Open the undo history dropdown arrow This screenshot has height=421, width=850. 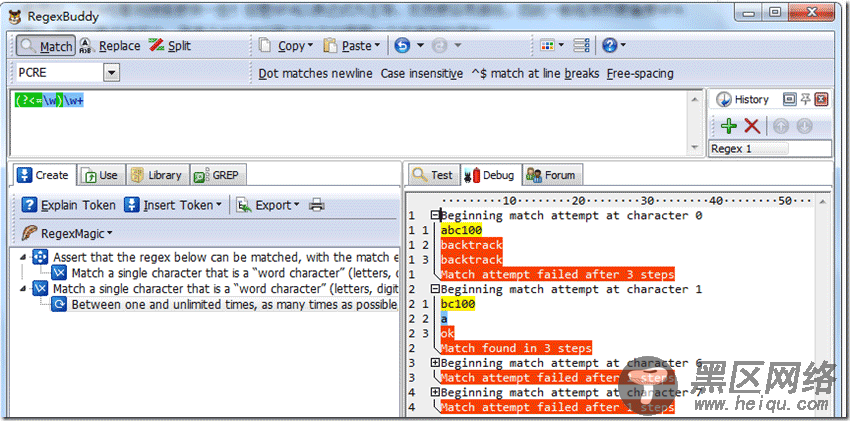point(420,46)
